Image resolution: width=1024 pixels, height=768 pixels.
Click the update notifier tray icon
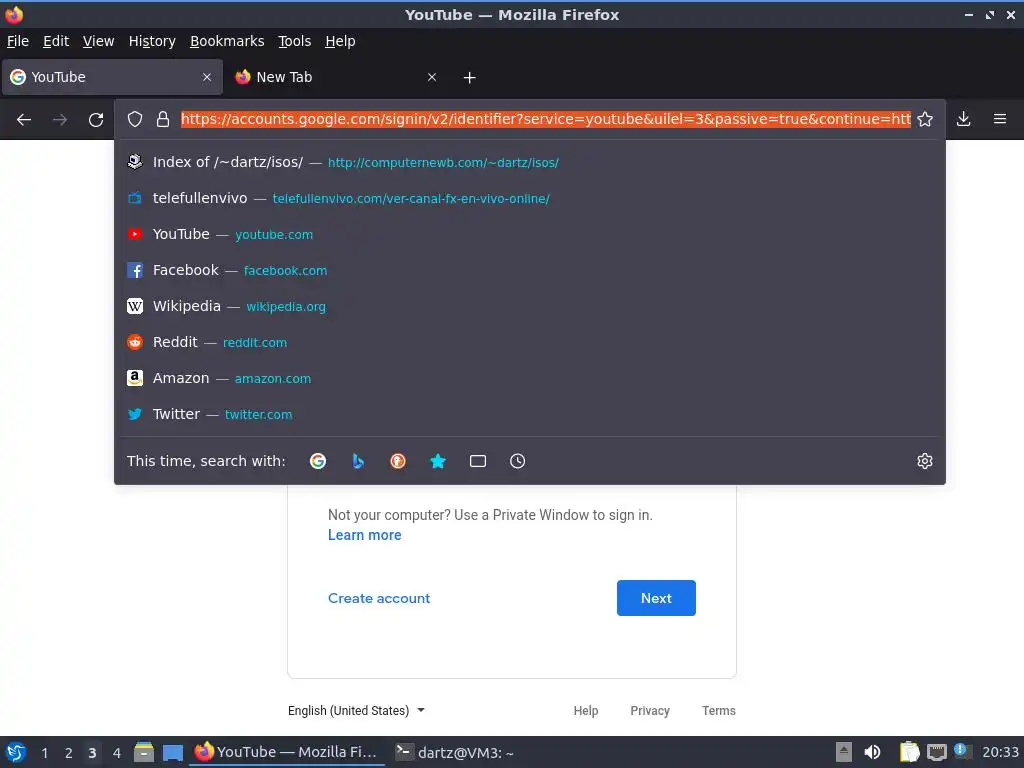pos(961,751)
